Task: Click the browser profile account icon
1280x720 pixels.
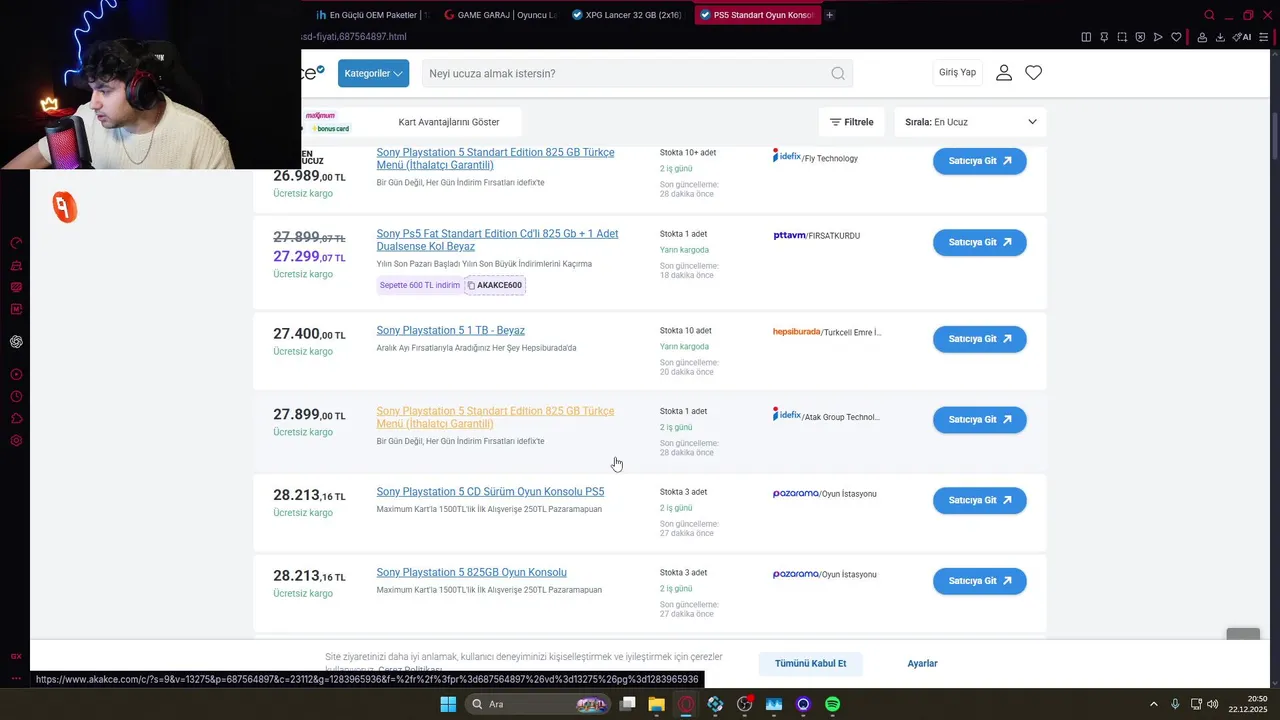Action: 1202,37
